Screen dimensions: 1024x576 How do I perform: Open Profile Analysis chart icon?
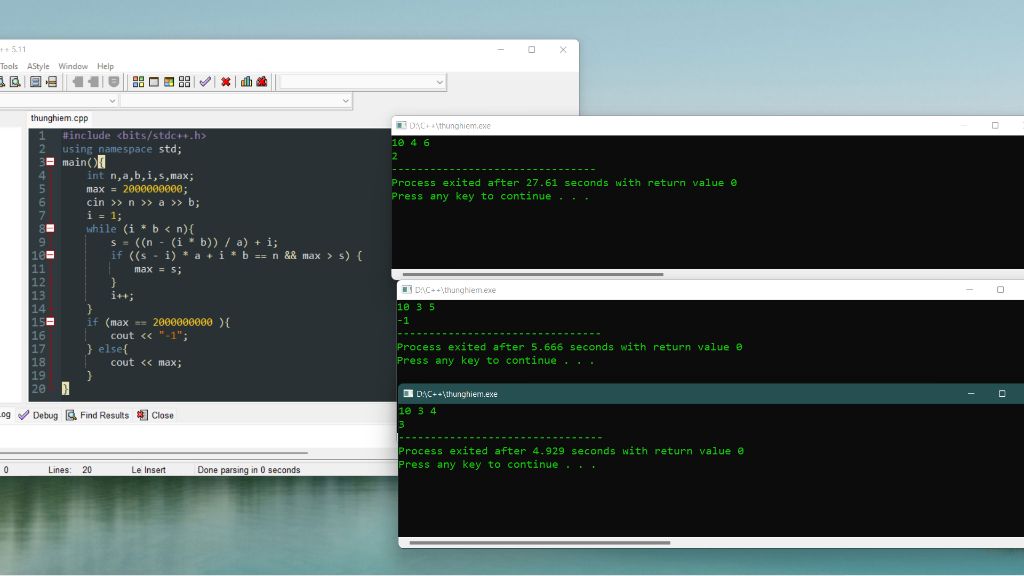(x=246, y=82)
